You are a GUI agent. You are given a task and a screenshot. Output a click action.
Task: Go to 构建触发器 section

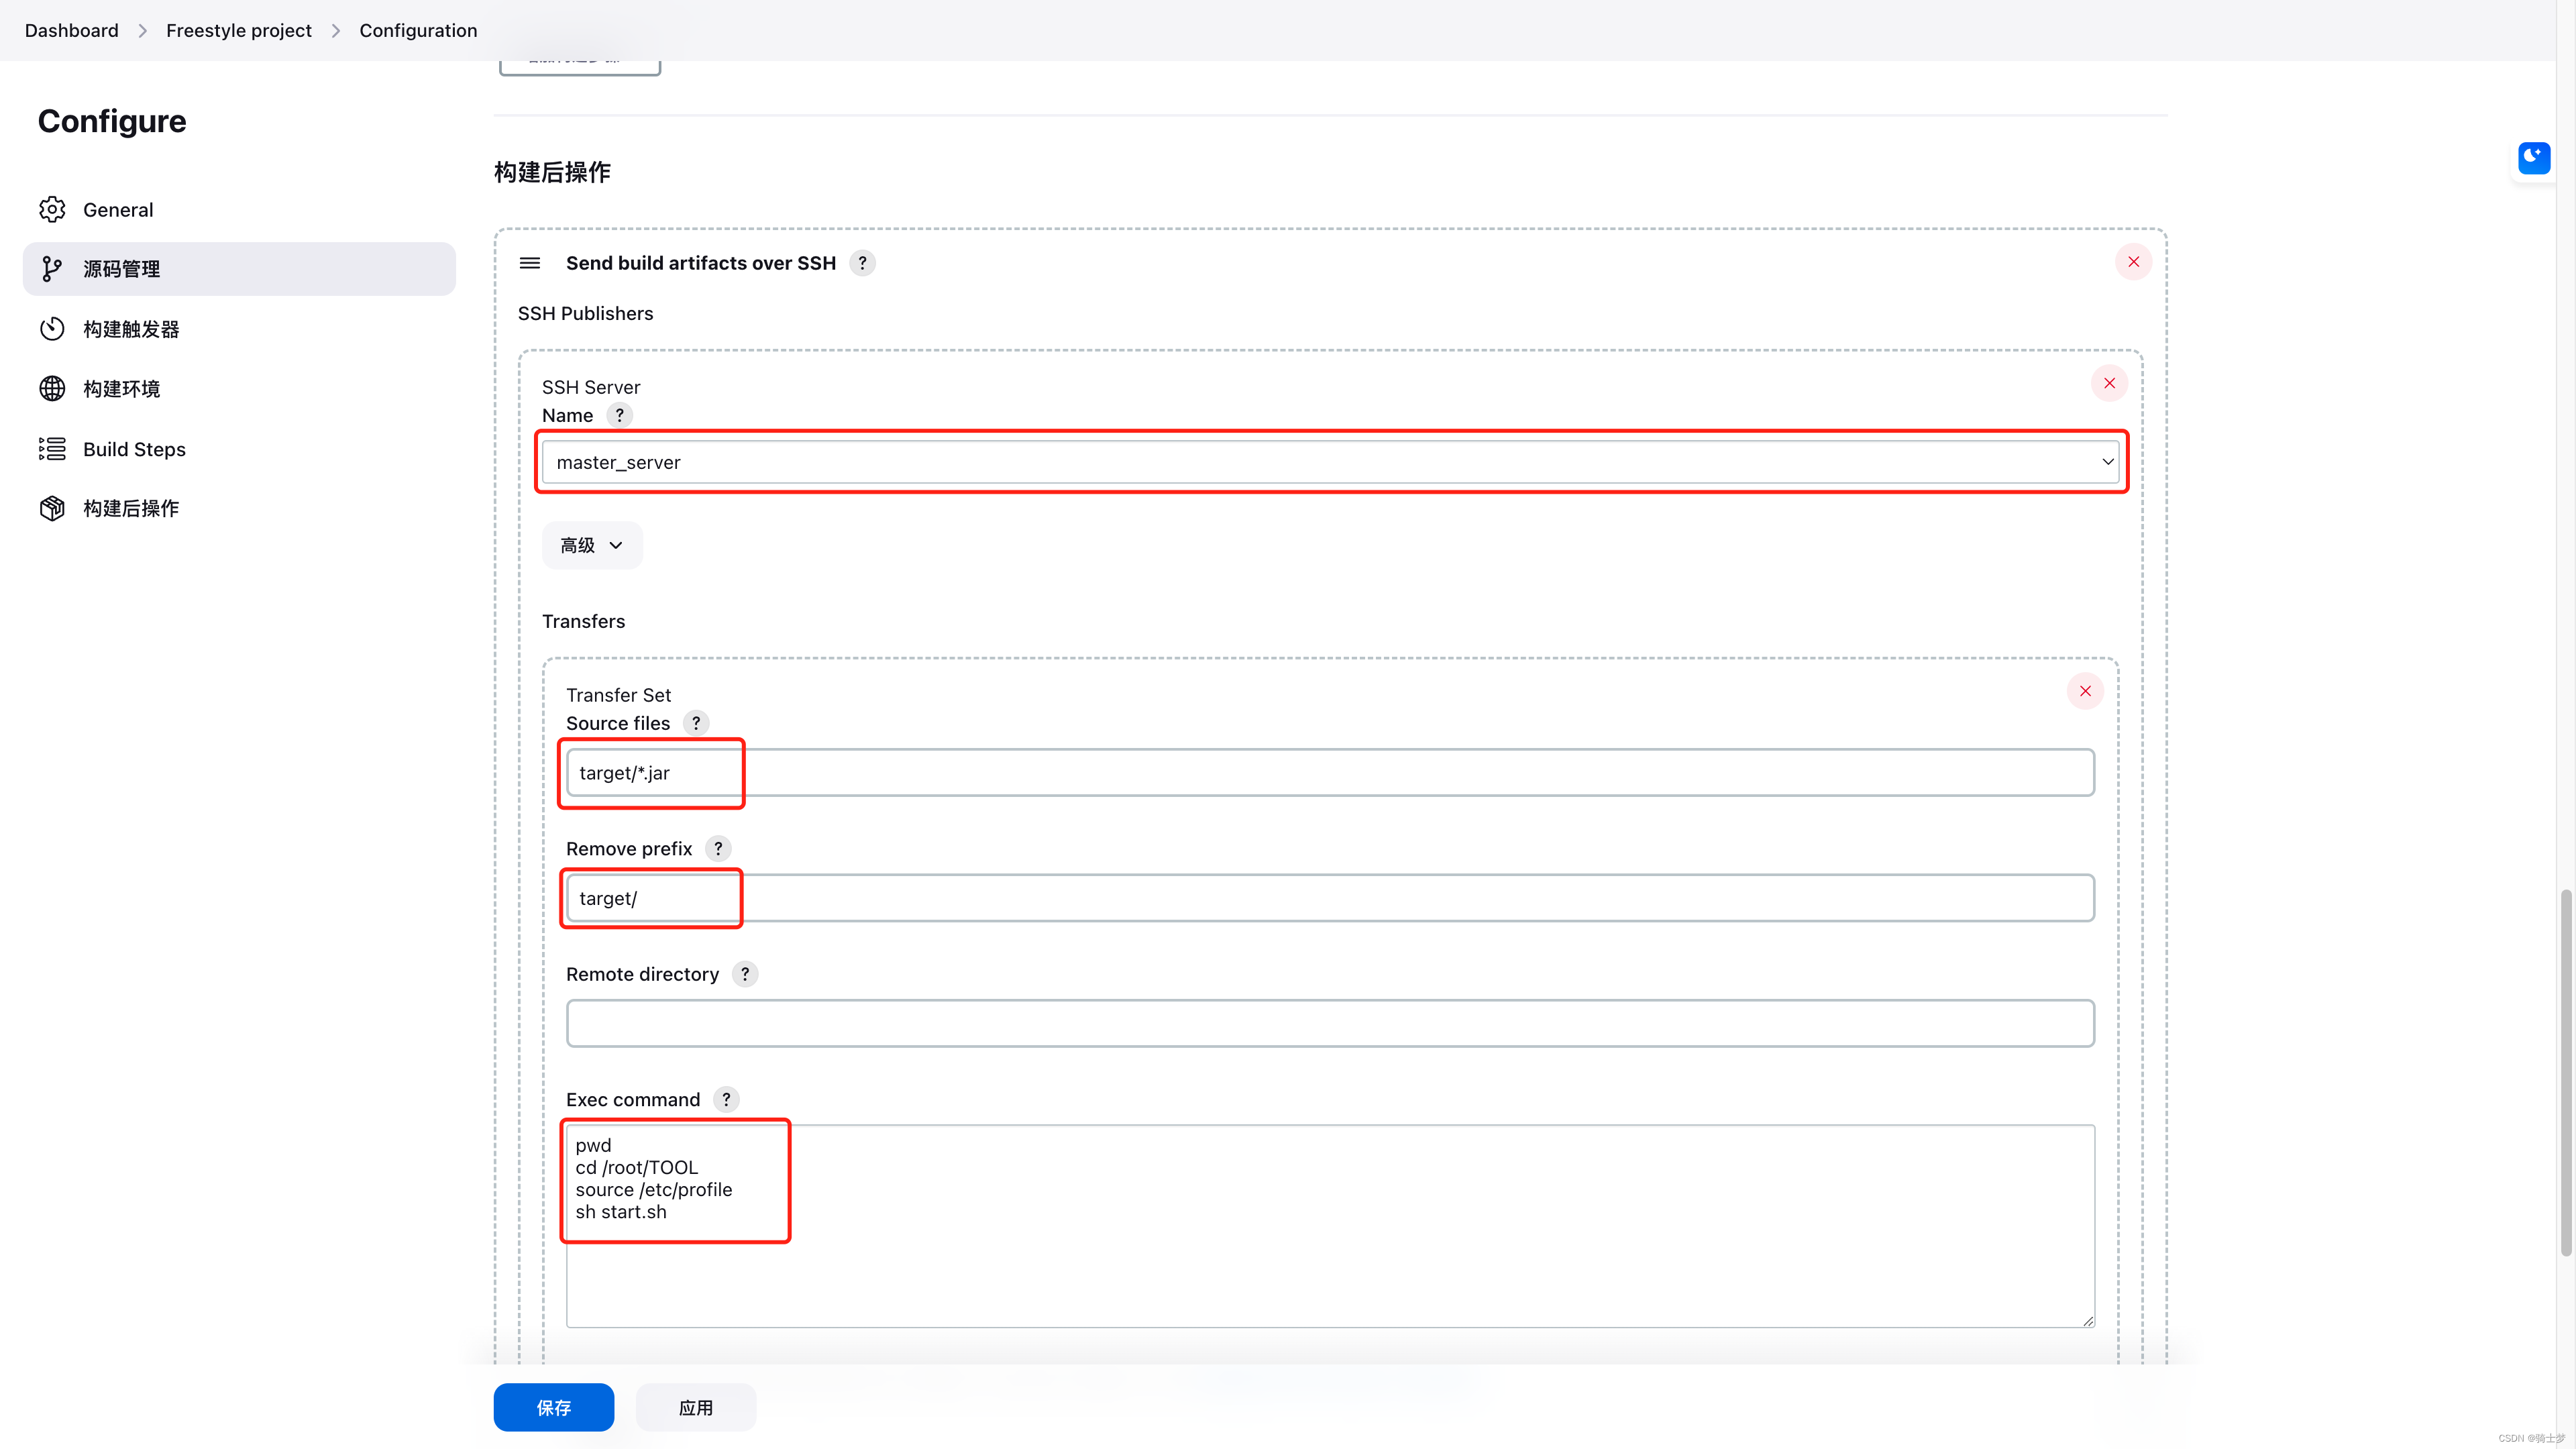(x=239, y=329)
